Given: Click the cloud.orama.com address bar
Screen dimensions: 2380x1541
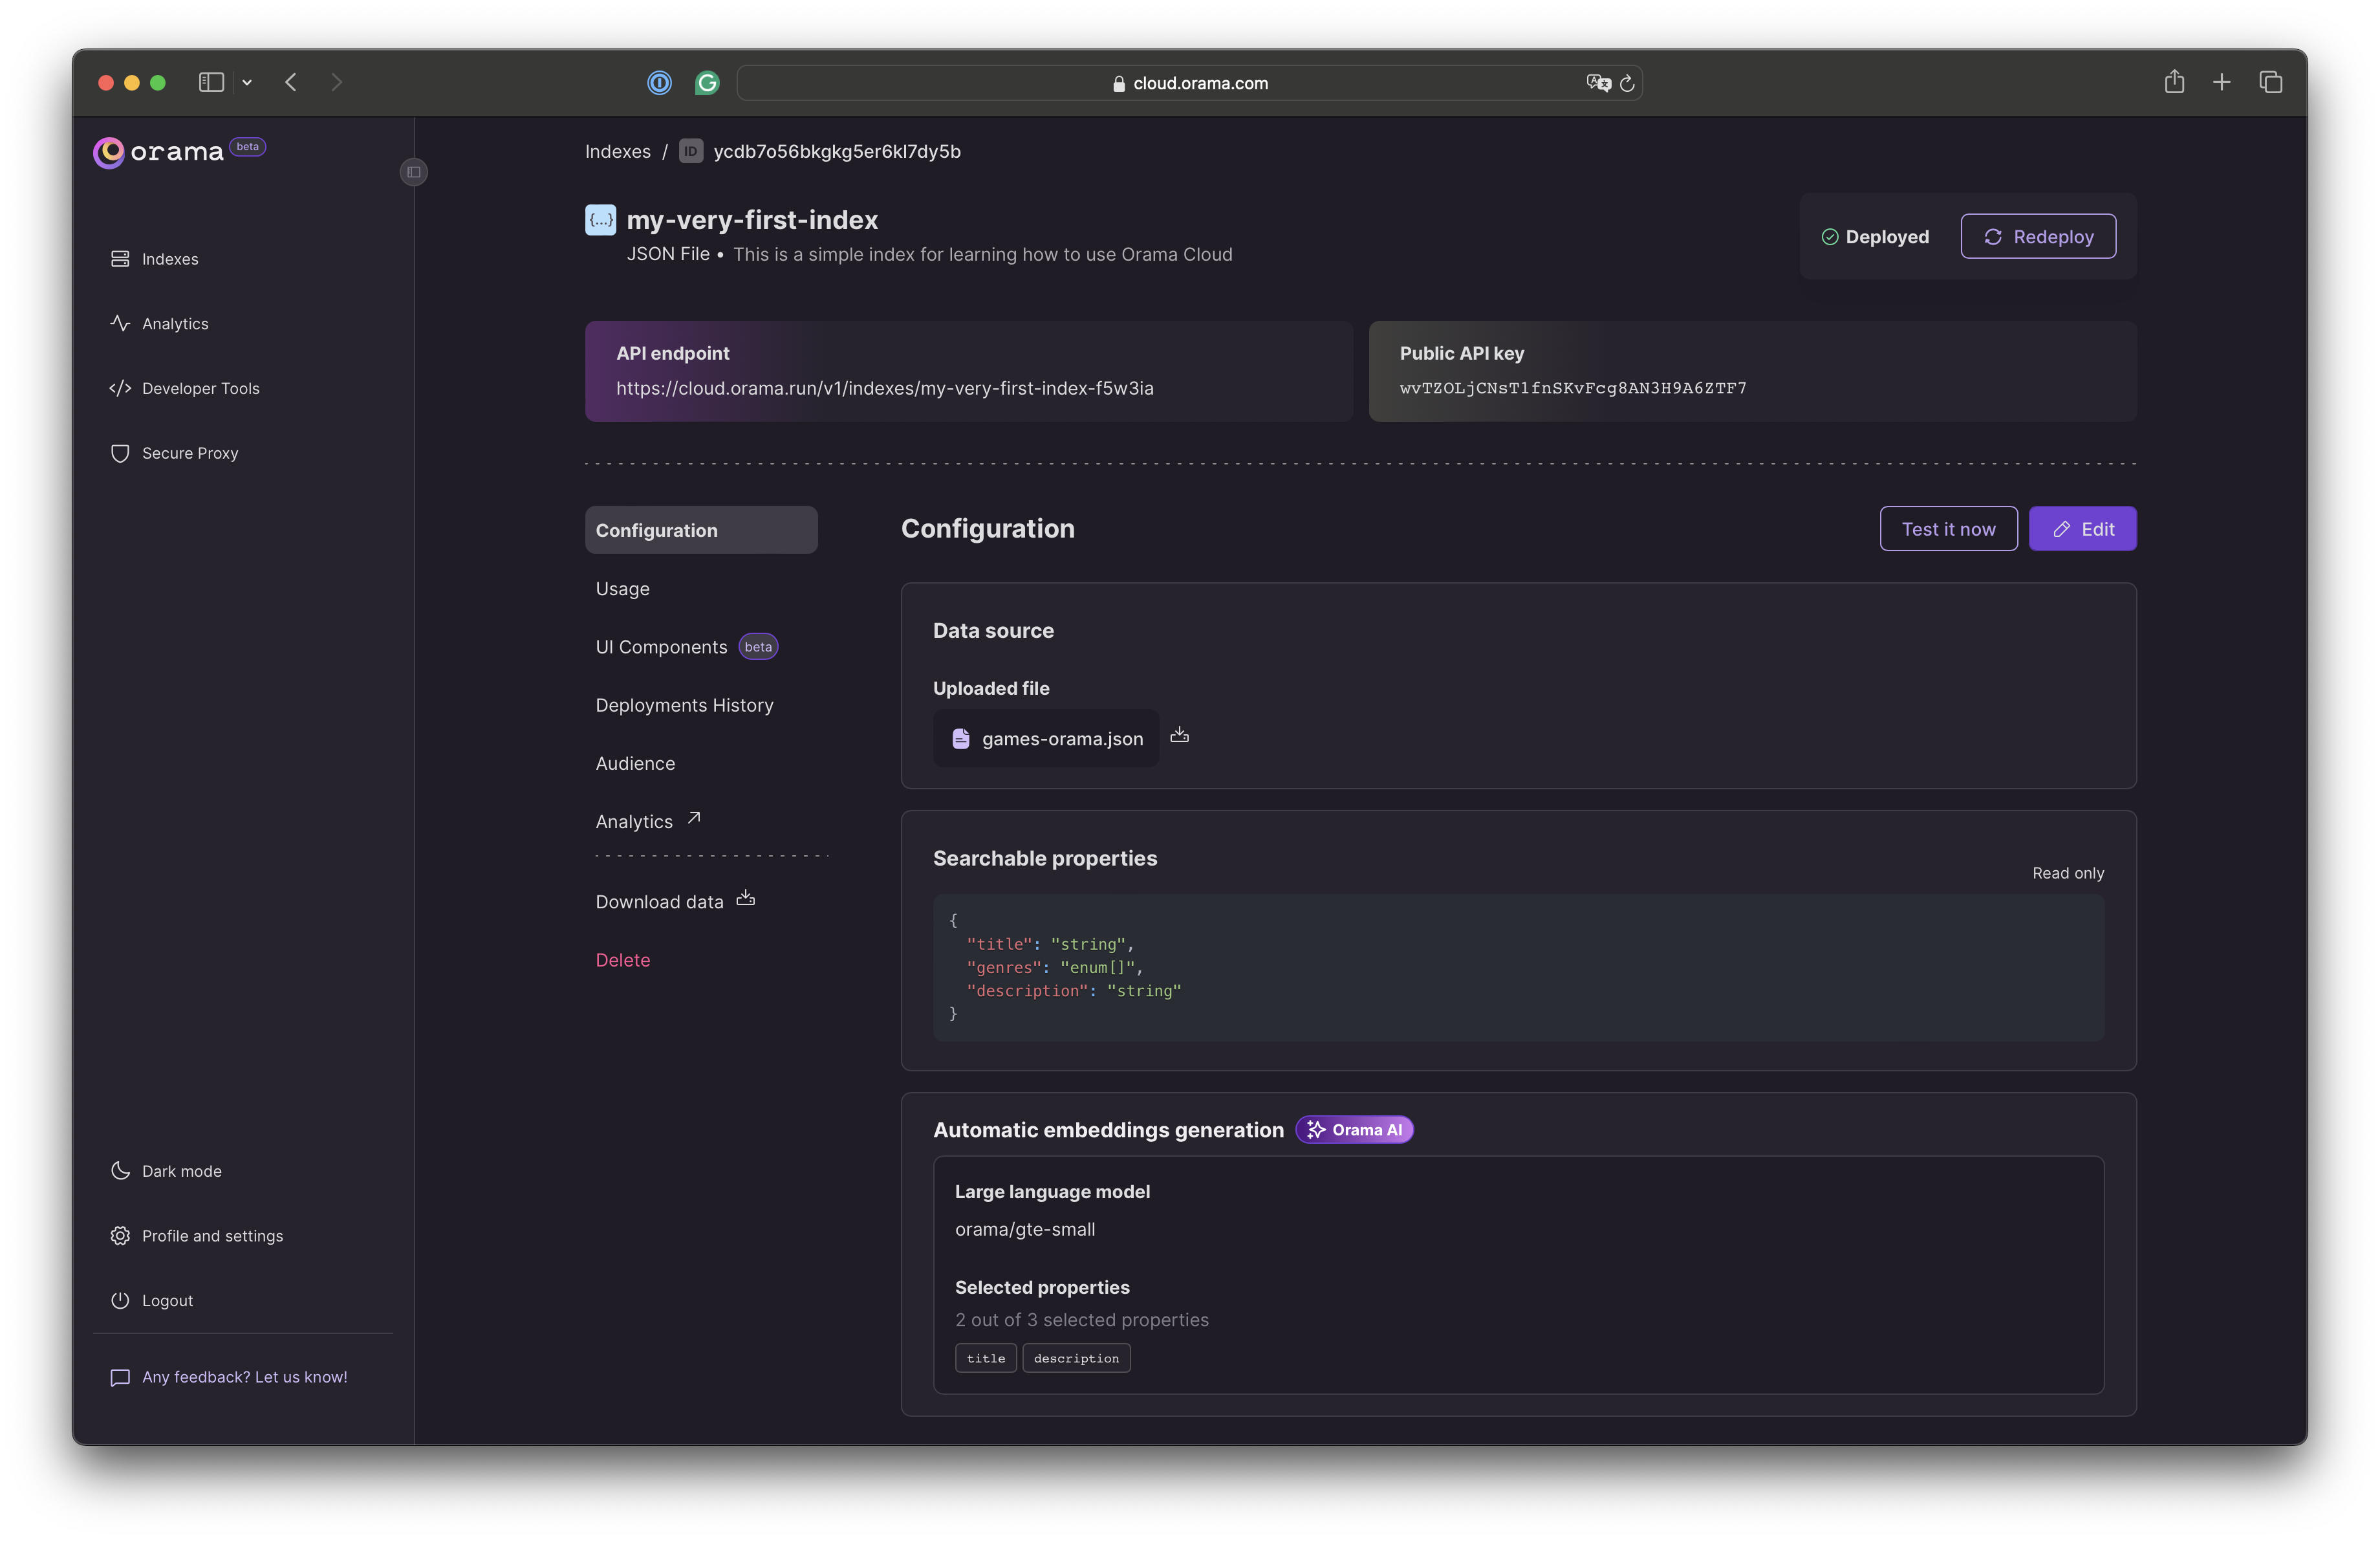Looking at the screenshot, I should (1190, 83).
